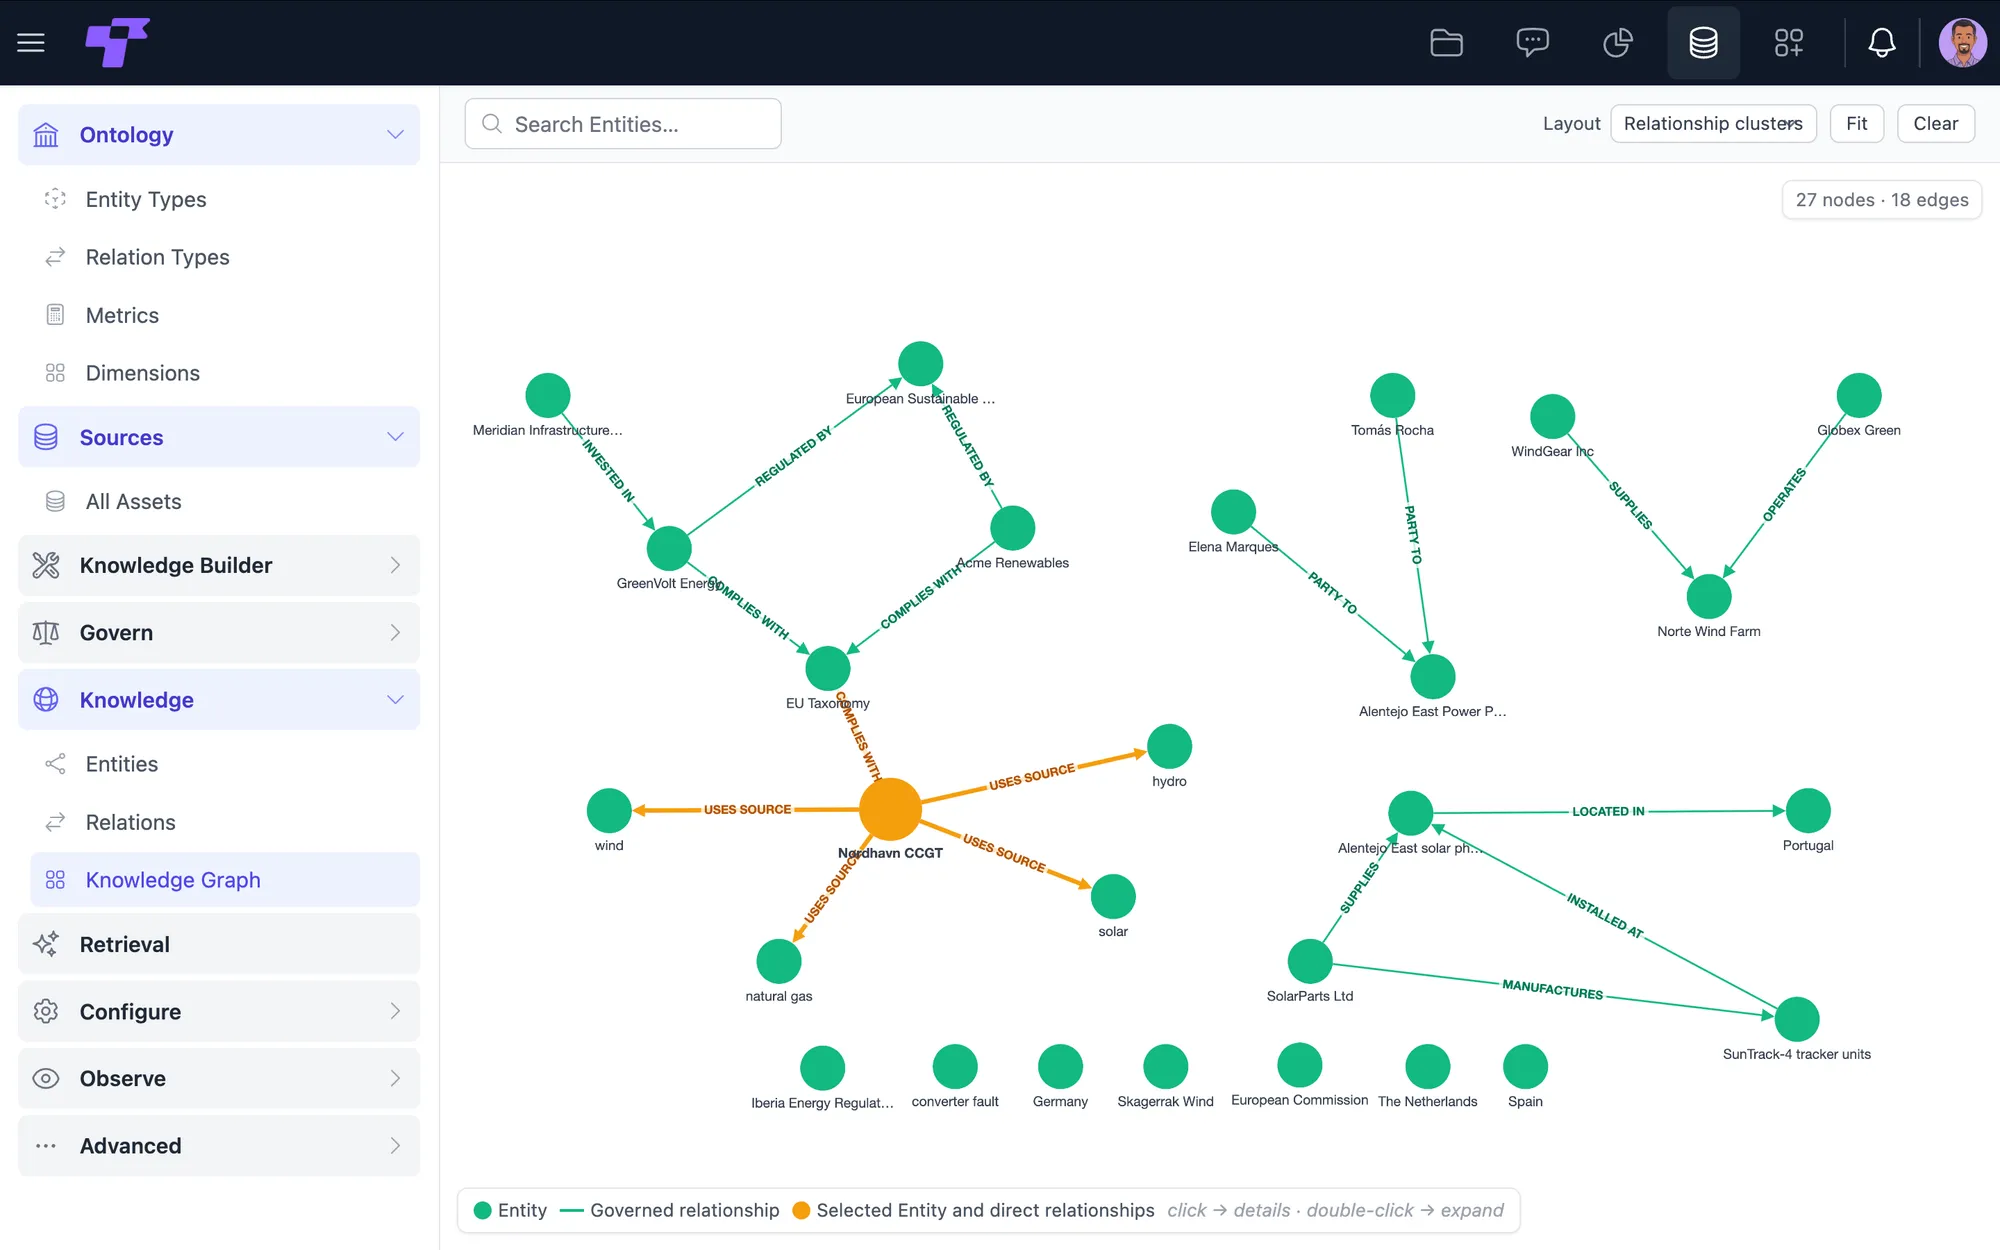The image size is (2000, 1250).
Task: Open the folder icon in top bar
Action: tap(1446, 43)
